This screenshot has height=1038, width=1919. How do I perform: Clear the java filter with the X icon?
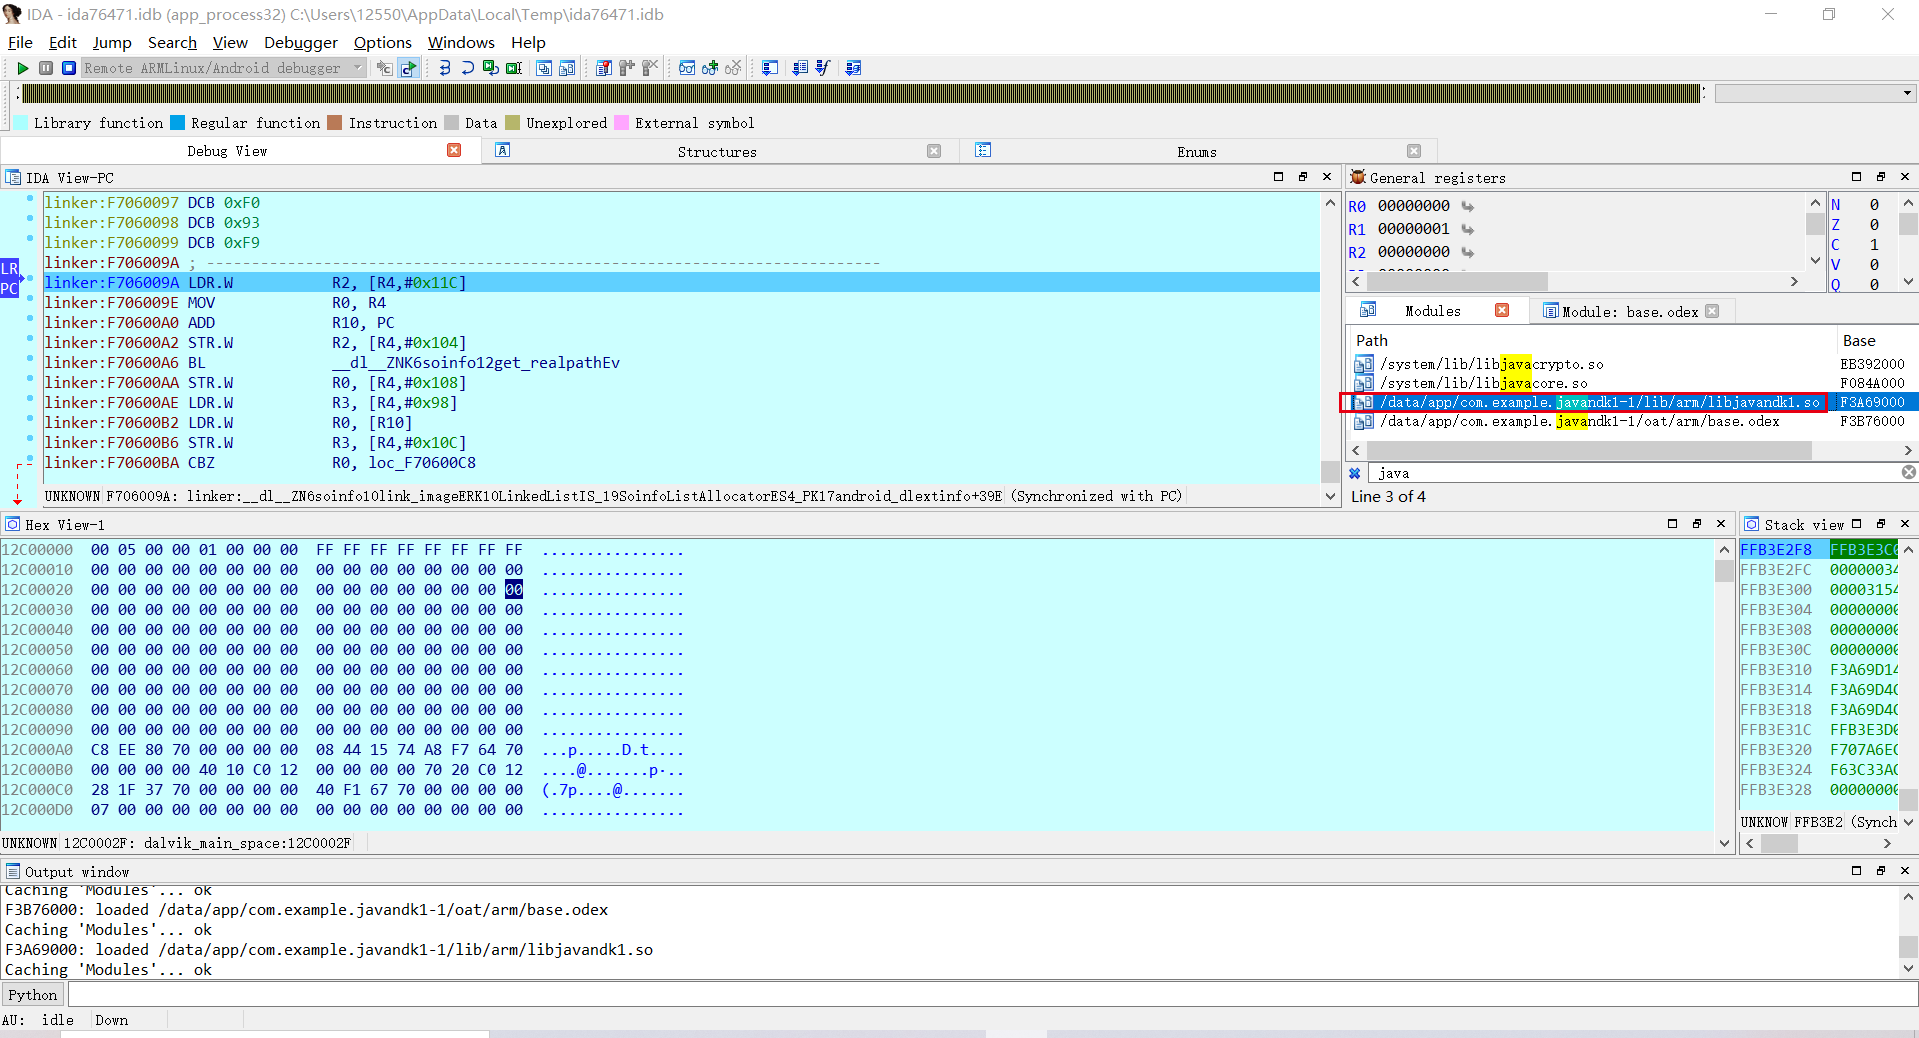[x=1908, y=473]
